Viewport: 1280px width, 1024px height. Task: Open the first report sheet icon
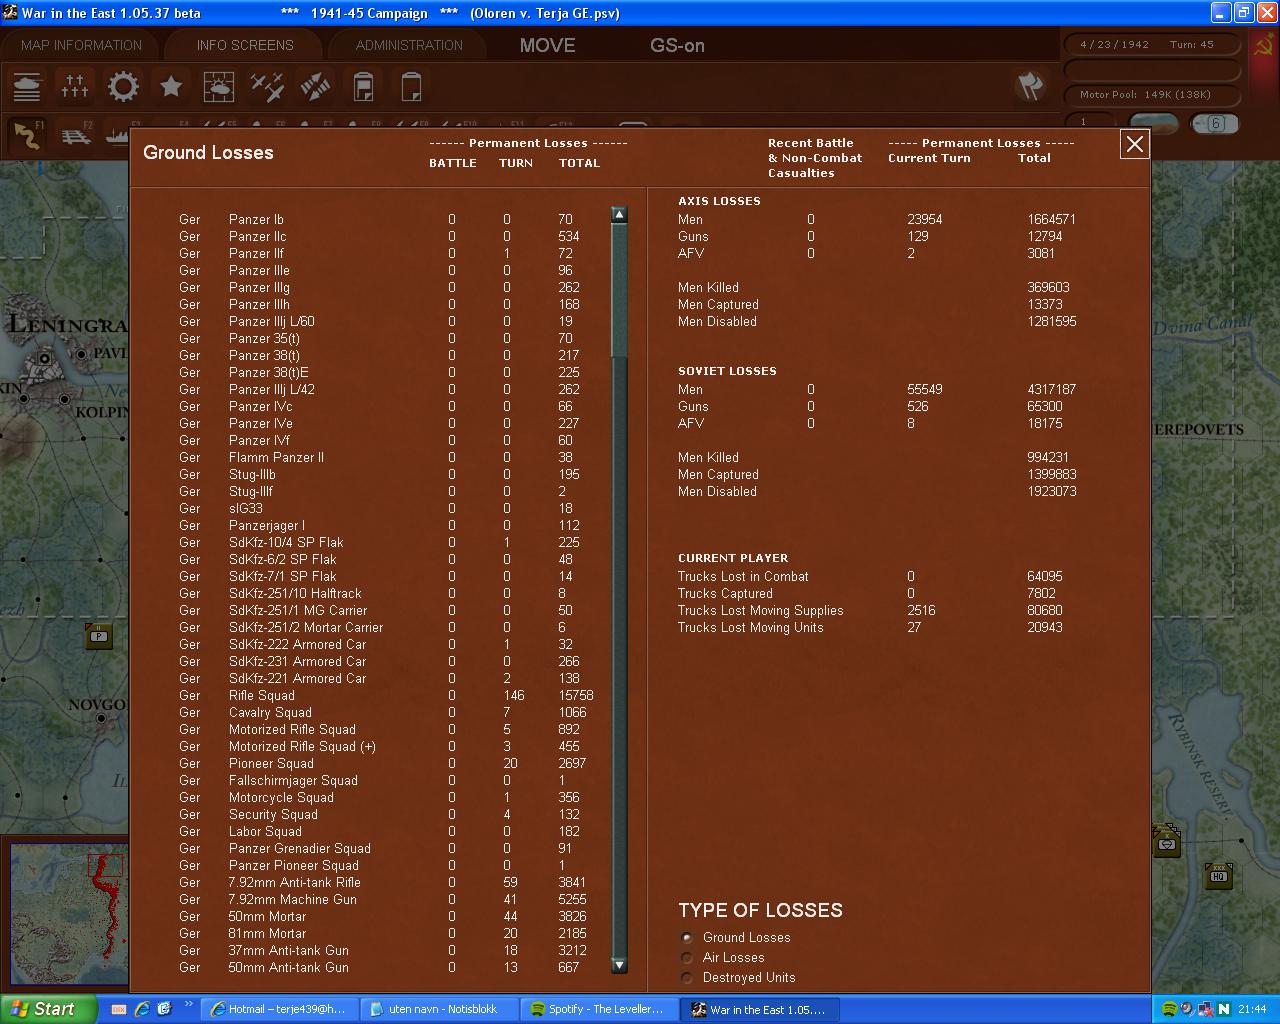[364, 87]
